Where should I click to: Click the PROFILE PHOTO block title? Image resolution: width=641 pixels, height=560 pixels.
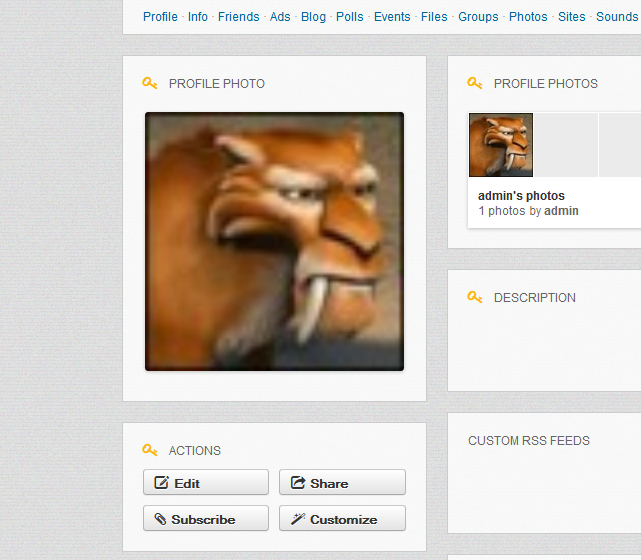217,84
